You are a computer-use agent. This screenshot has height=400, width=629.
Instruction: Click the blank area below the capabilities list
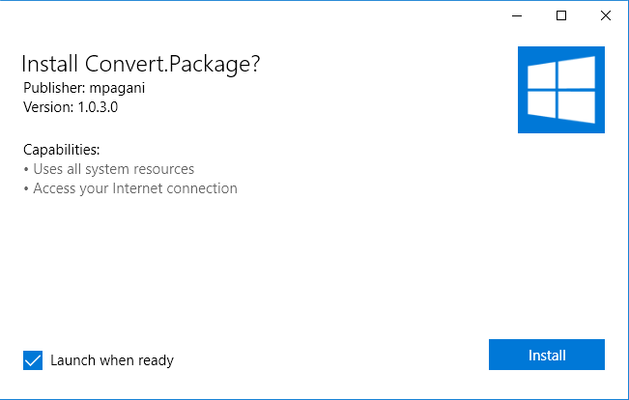click(x=257, y=265)
